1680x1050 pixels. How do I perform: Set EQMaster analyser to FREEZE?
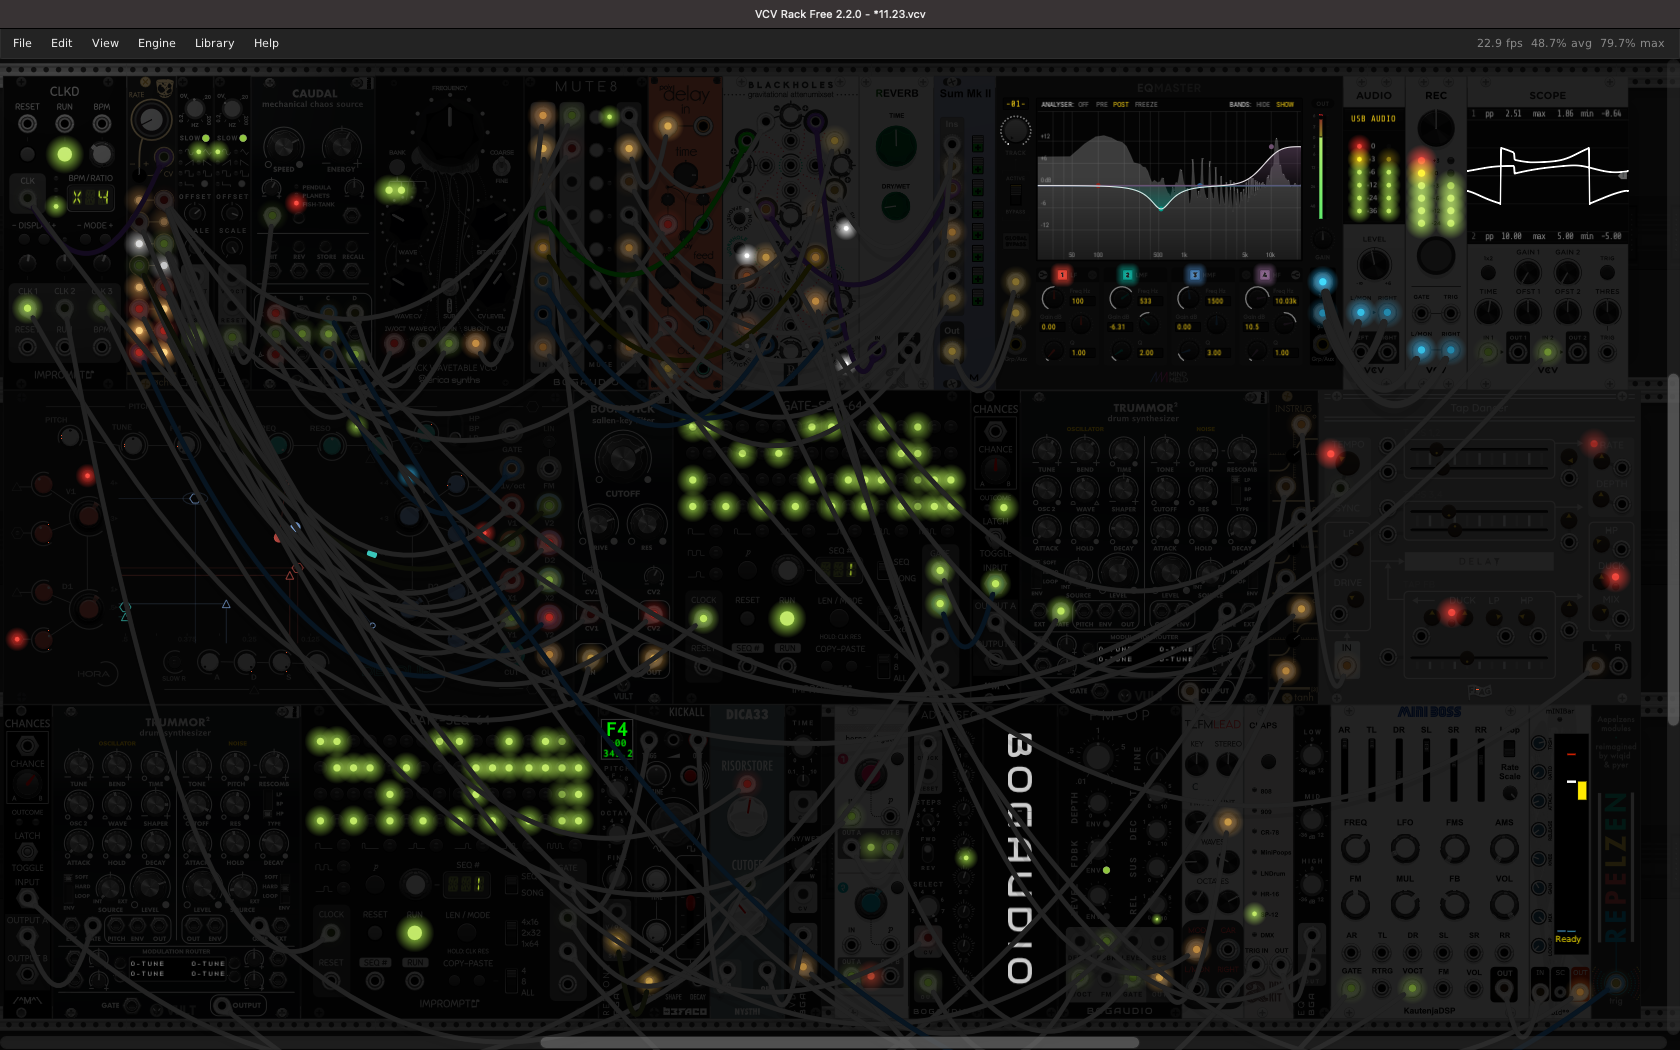1146,104
